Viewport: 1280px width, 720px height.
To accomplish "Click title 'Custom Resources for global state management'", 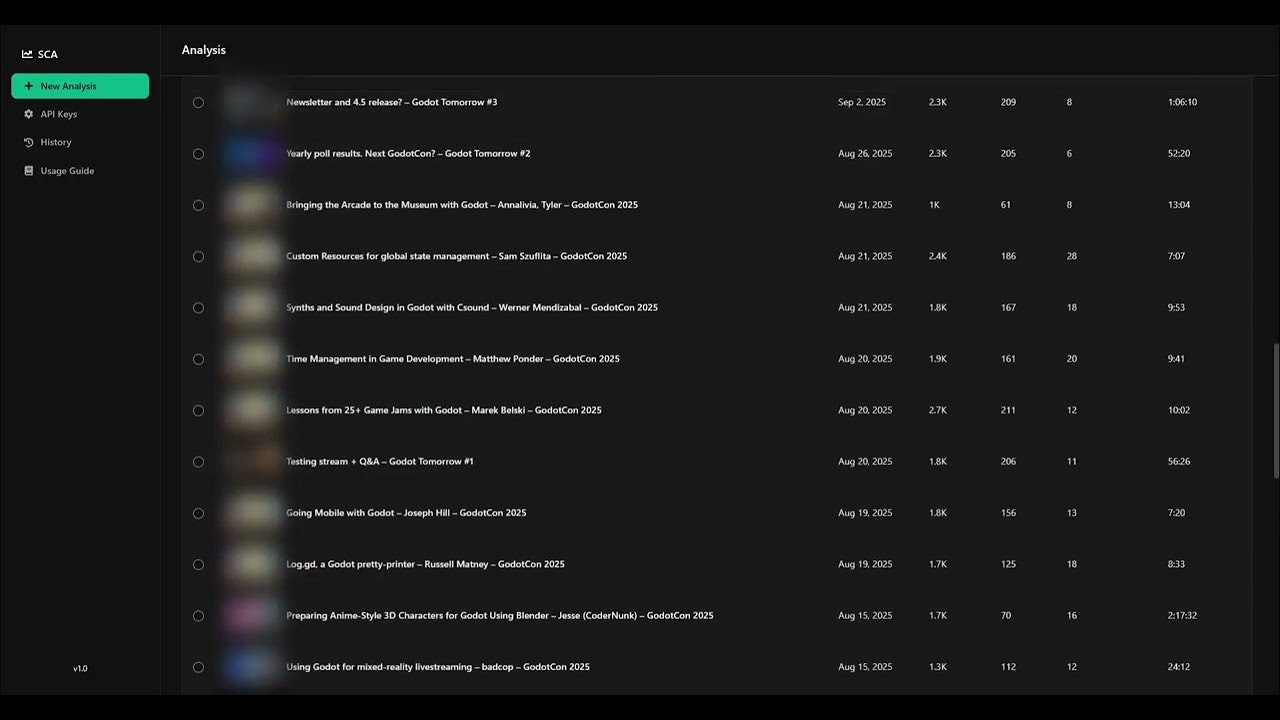I will pos(388,256).
